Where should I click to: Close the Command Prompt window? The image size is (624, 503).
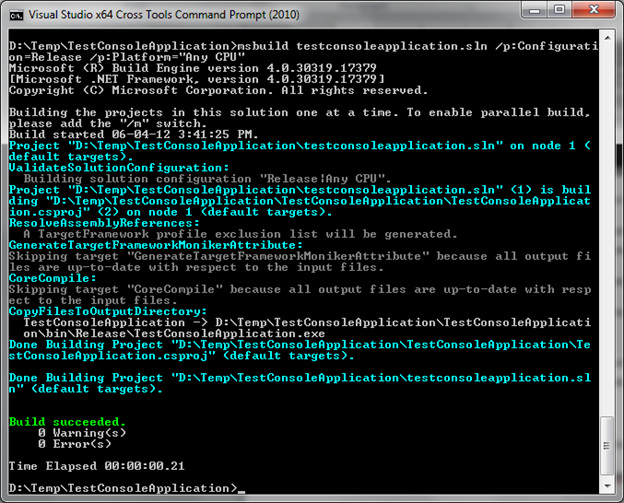(594, 10)
